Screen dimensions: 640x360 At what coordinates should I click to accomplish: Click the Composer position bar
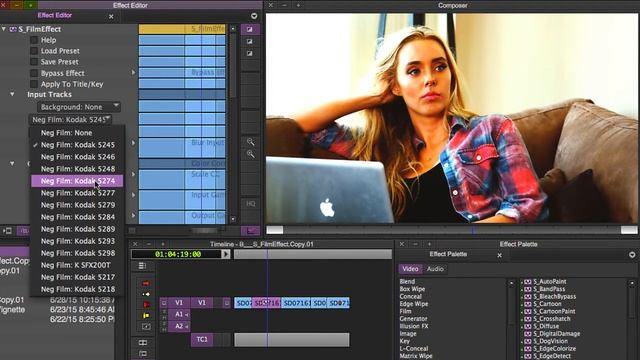click(x=451, y=230)
